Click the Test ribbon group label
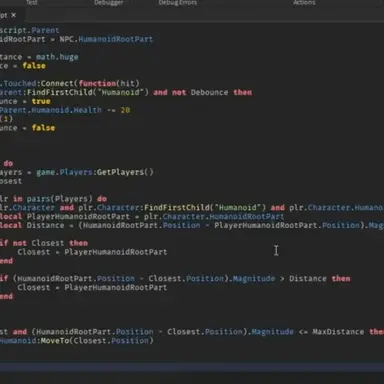 (x=32, y=3)
